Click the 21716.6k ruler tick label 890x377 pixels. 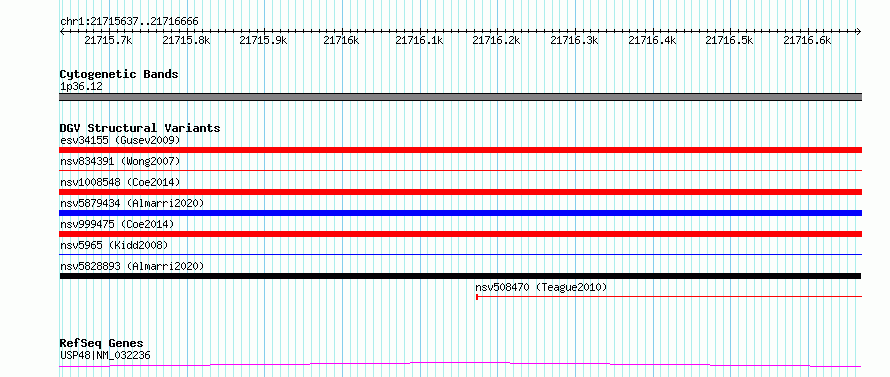point(807,40)
